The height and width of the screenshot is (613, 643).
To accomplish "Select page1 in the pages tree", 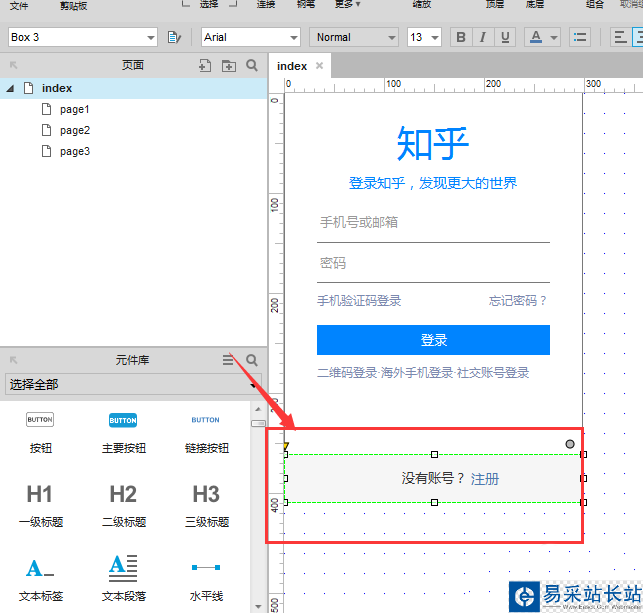I will [74, 109].
